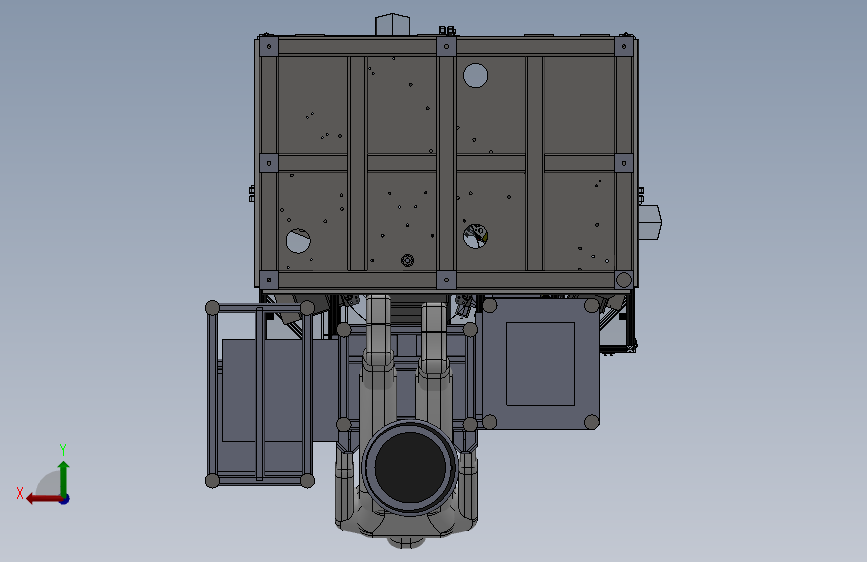Click the red X axis arrow of the triad
Image resolution: width=867 pixels, height=562 pixels.
(x=44, y=499)
